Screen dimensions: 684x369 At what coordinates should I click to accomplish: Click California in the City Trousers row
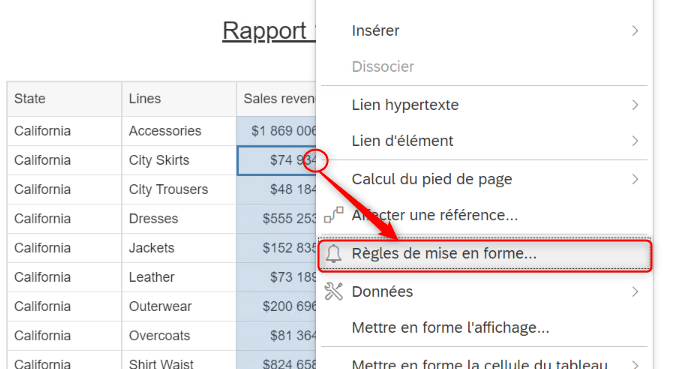pyautogui.click(x=64, y=189)
